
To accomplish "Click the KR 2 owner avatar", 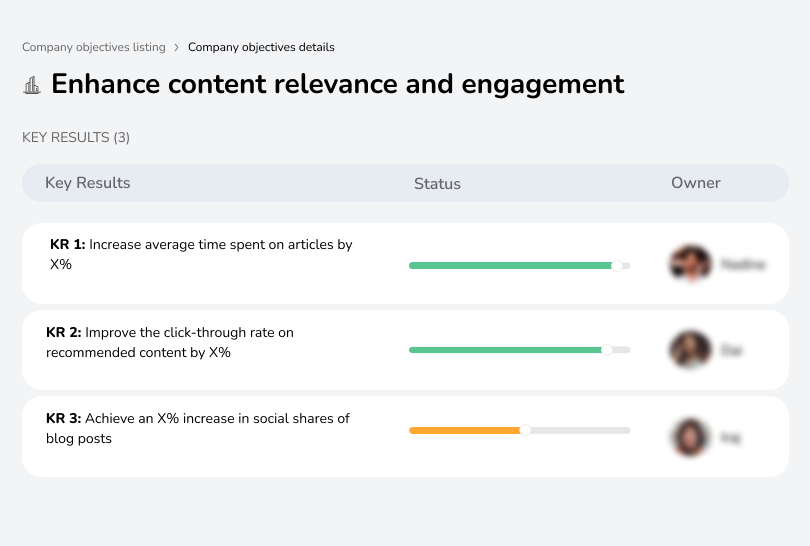I will (x=691, y=350).
